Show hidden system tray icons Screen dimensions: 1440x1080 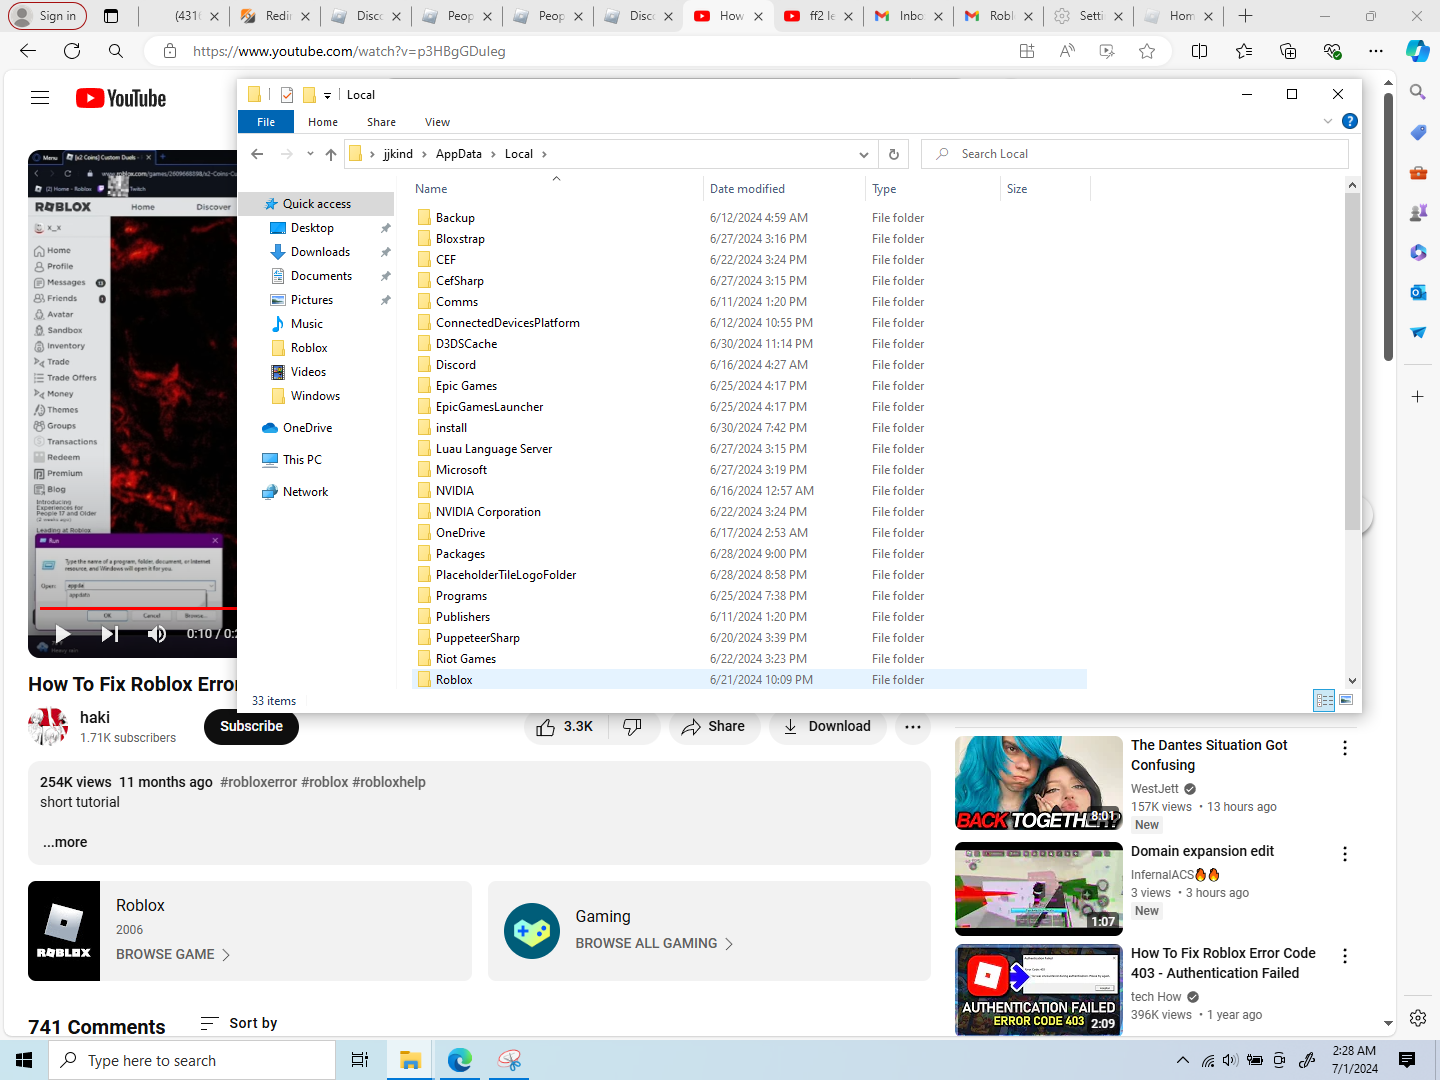(x=1183, y=1060)
